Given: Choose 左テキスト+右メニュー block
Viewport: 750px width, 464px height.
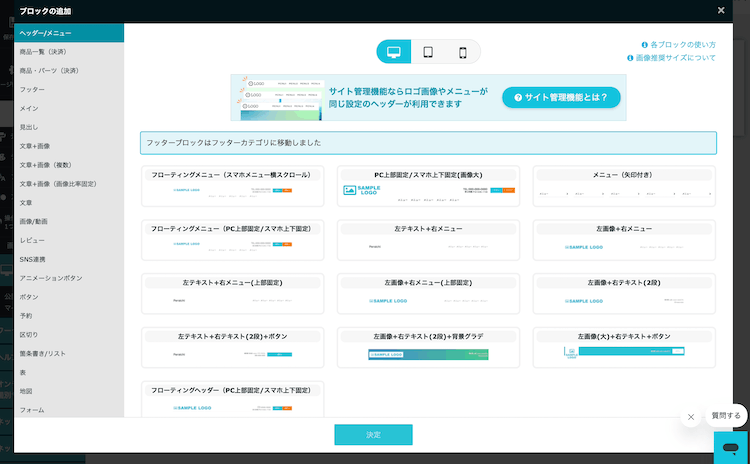Looking at the screenshot, I should 428,240.
